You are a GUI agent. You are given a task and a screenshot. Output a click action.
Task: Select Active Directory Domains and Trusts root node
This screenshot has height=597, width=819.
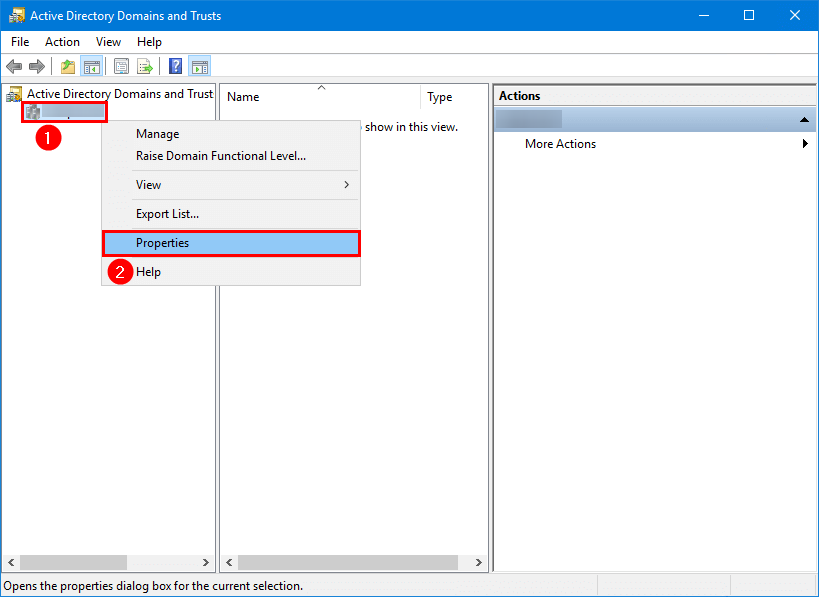click(x=110, y=94)
